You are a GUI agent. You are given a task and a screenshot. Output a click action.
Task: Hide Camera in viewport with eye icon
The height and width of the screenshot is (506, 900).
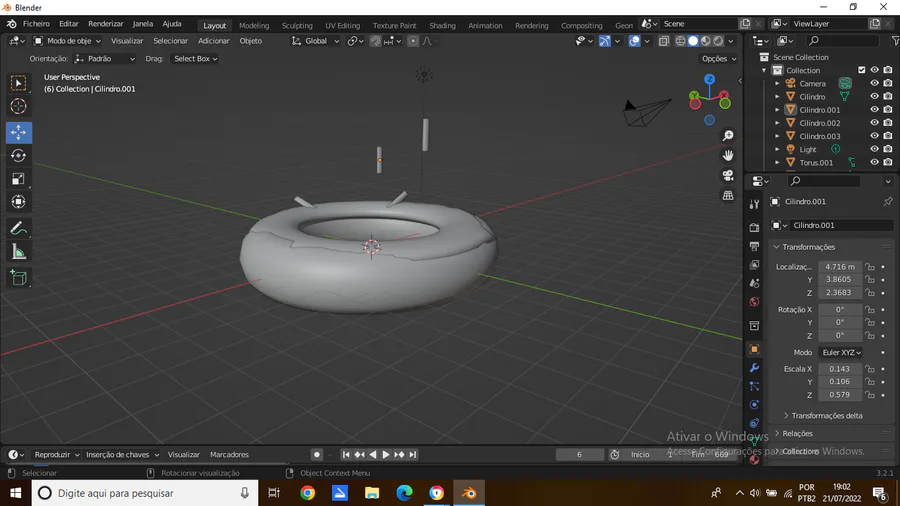[x=874, y=83]
